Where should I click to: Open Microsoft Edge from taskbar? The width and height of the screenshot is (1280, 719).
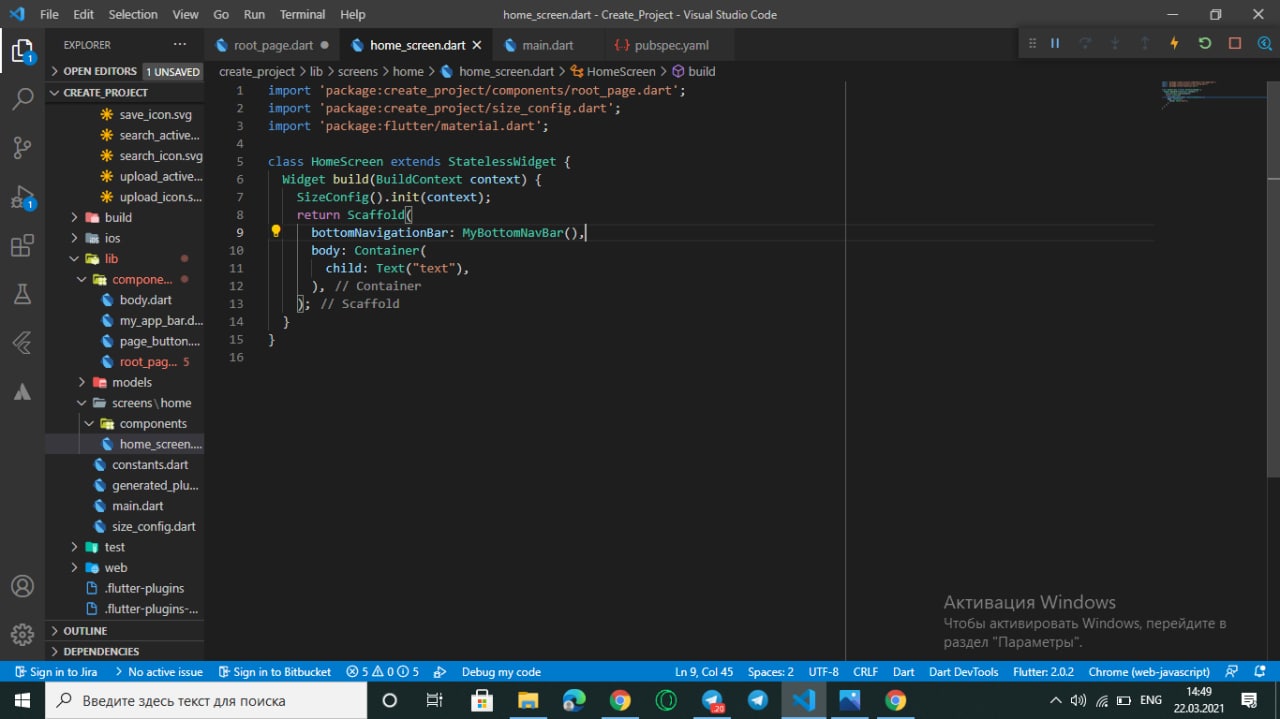pyautogui.click(x=574, y=700)
